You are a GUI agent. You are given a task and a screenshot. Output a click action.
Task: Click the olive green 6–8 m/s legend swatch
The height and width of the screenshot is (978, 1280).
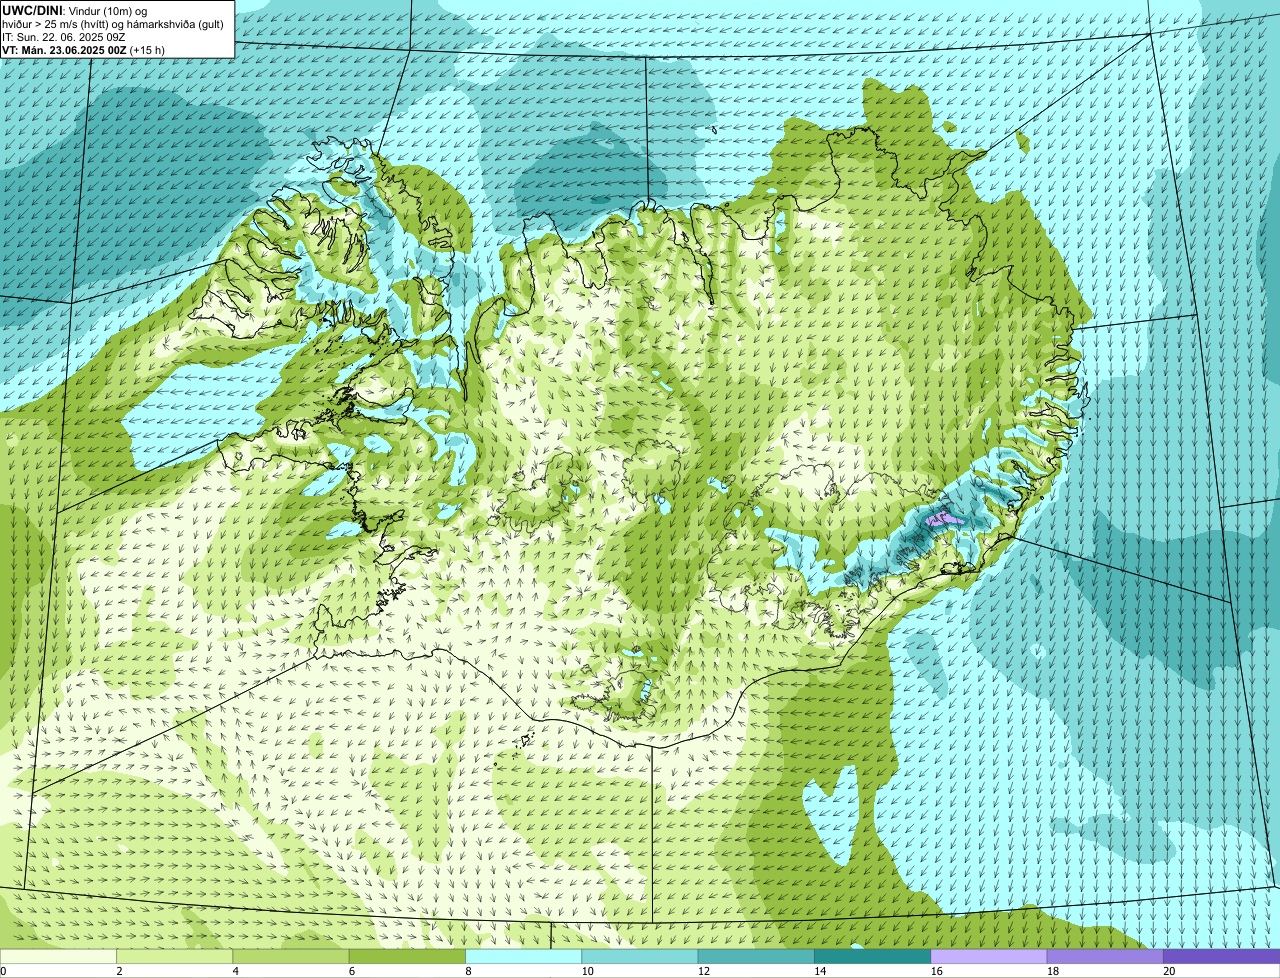point(407,956)
